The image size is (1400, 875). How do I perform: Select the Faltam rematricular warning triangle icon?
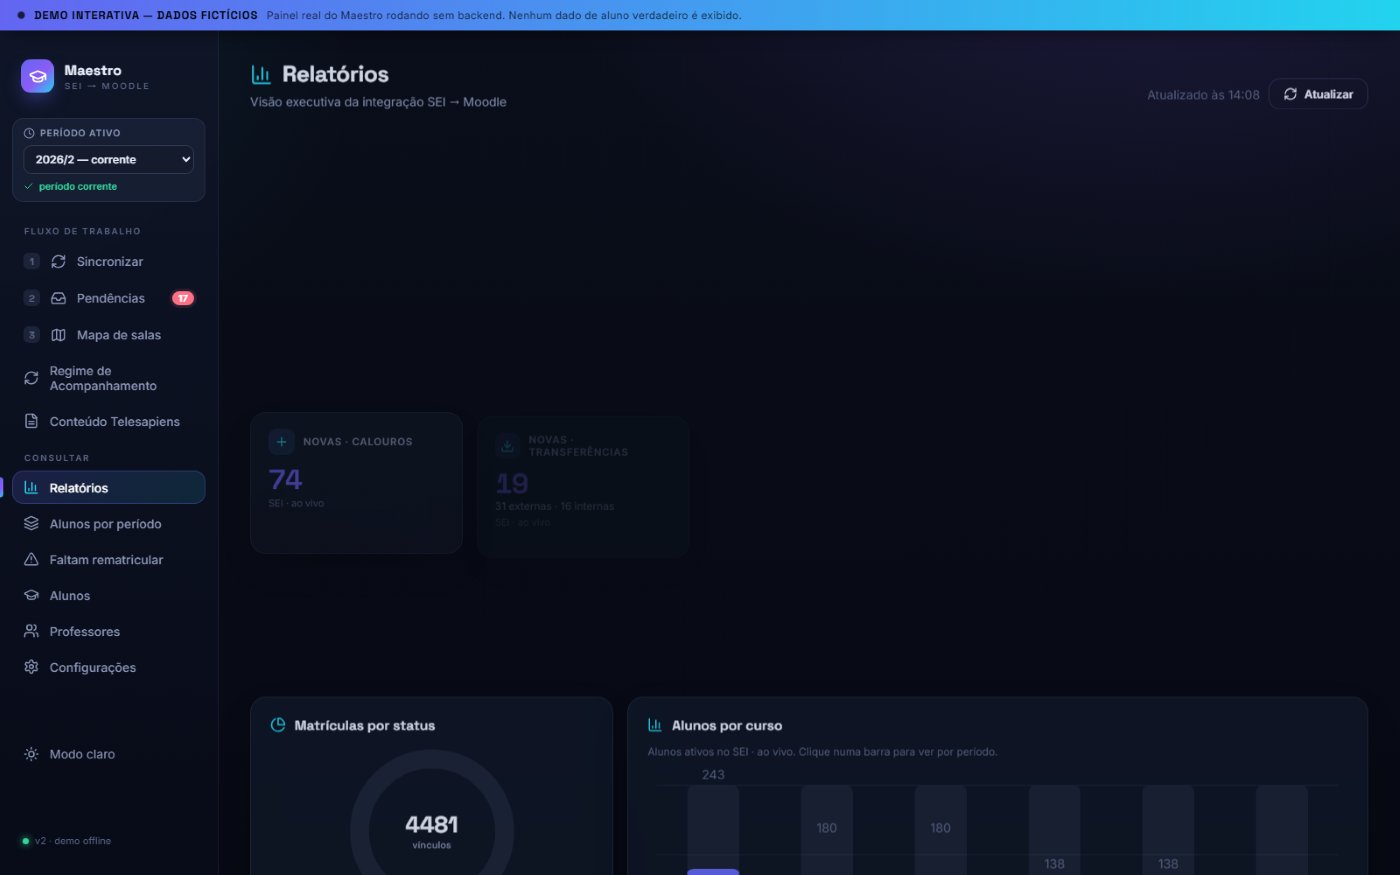click(31, 560)
